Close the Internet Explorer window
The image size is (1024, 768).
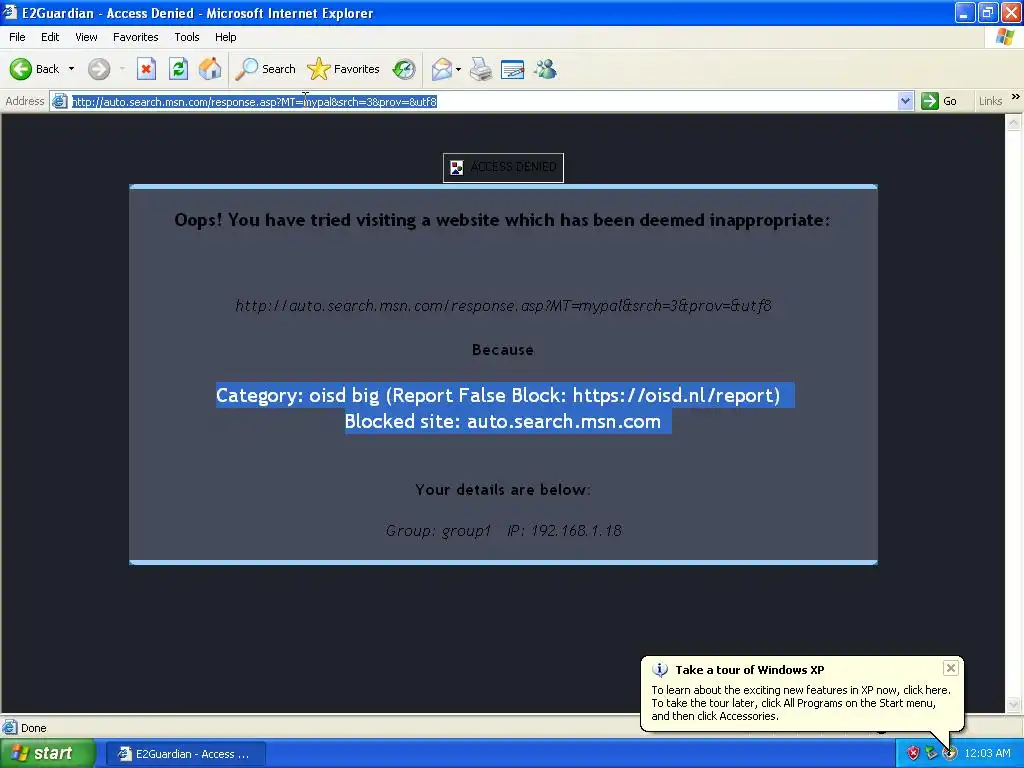tap(1012, 12)
